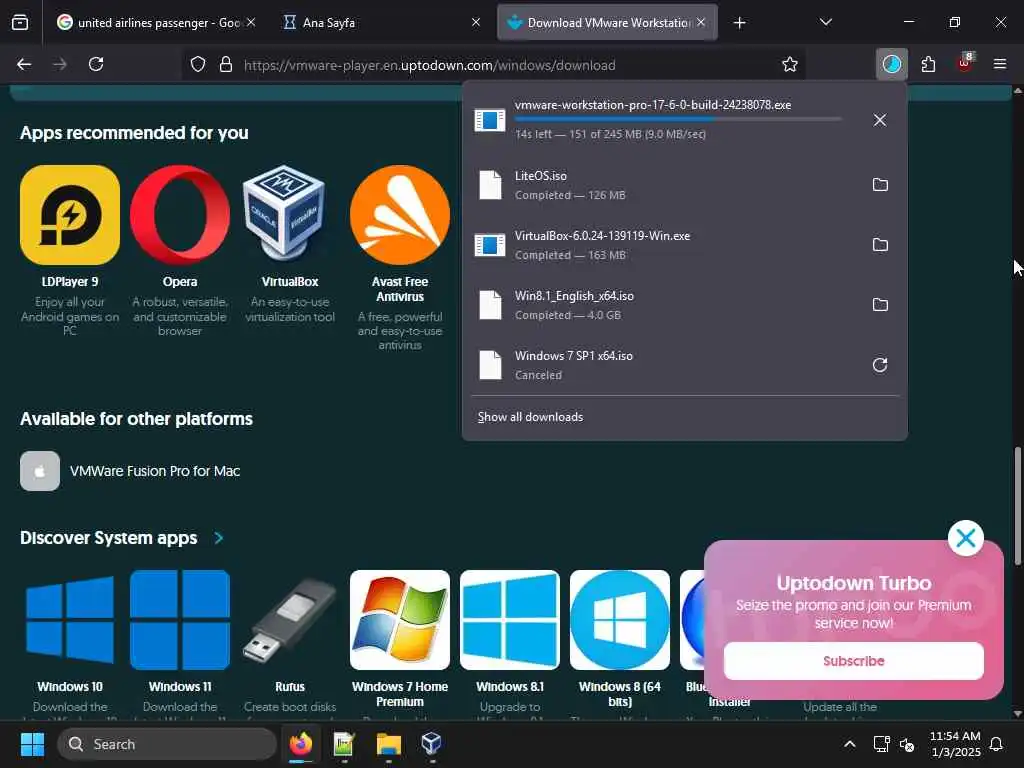Open the list all tabs dropdown
The width and height of the screenshot is (1024, 768).
(x=825, y=23)
